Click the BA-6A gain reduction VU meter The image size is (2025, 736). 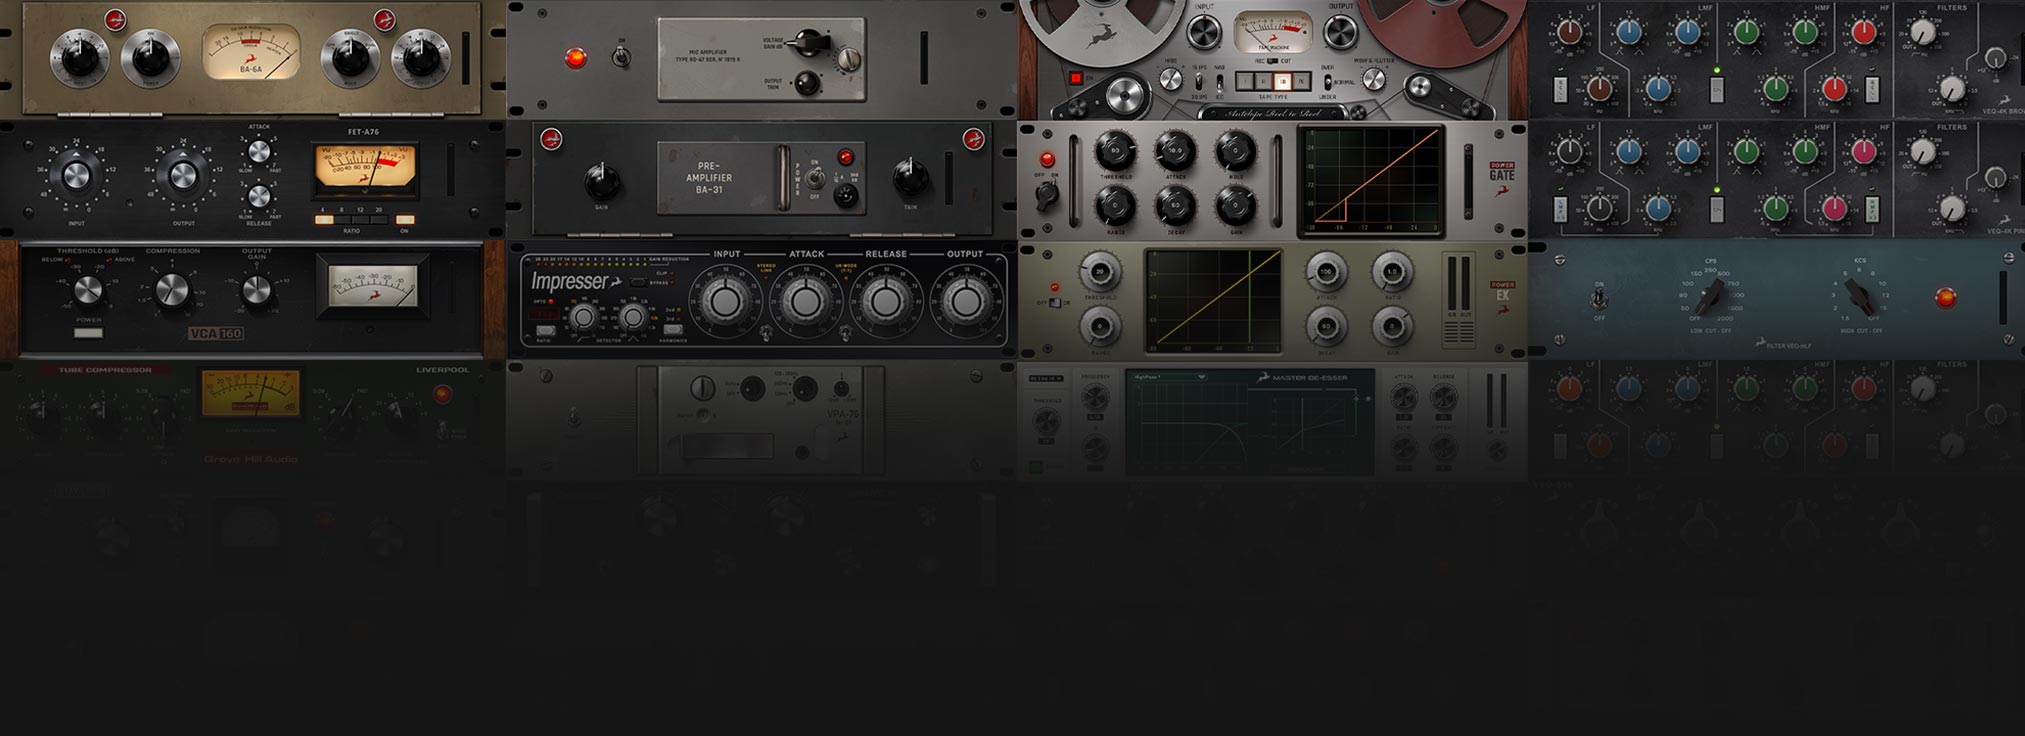click(x=251, y=52)
